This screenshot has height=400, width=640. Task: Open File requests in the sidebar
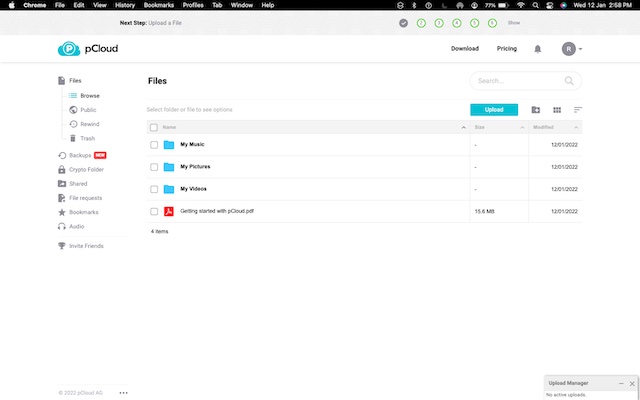tap(80, 198)
